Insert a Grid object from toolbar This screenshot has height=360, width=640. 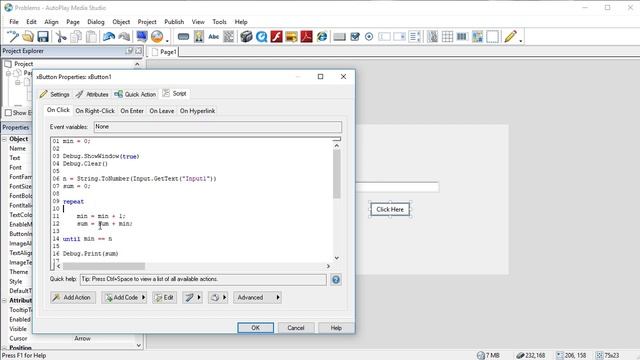click(x=447, y=37)
